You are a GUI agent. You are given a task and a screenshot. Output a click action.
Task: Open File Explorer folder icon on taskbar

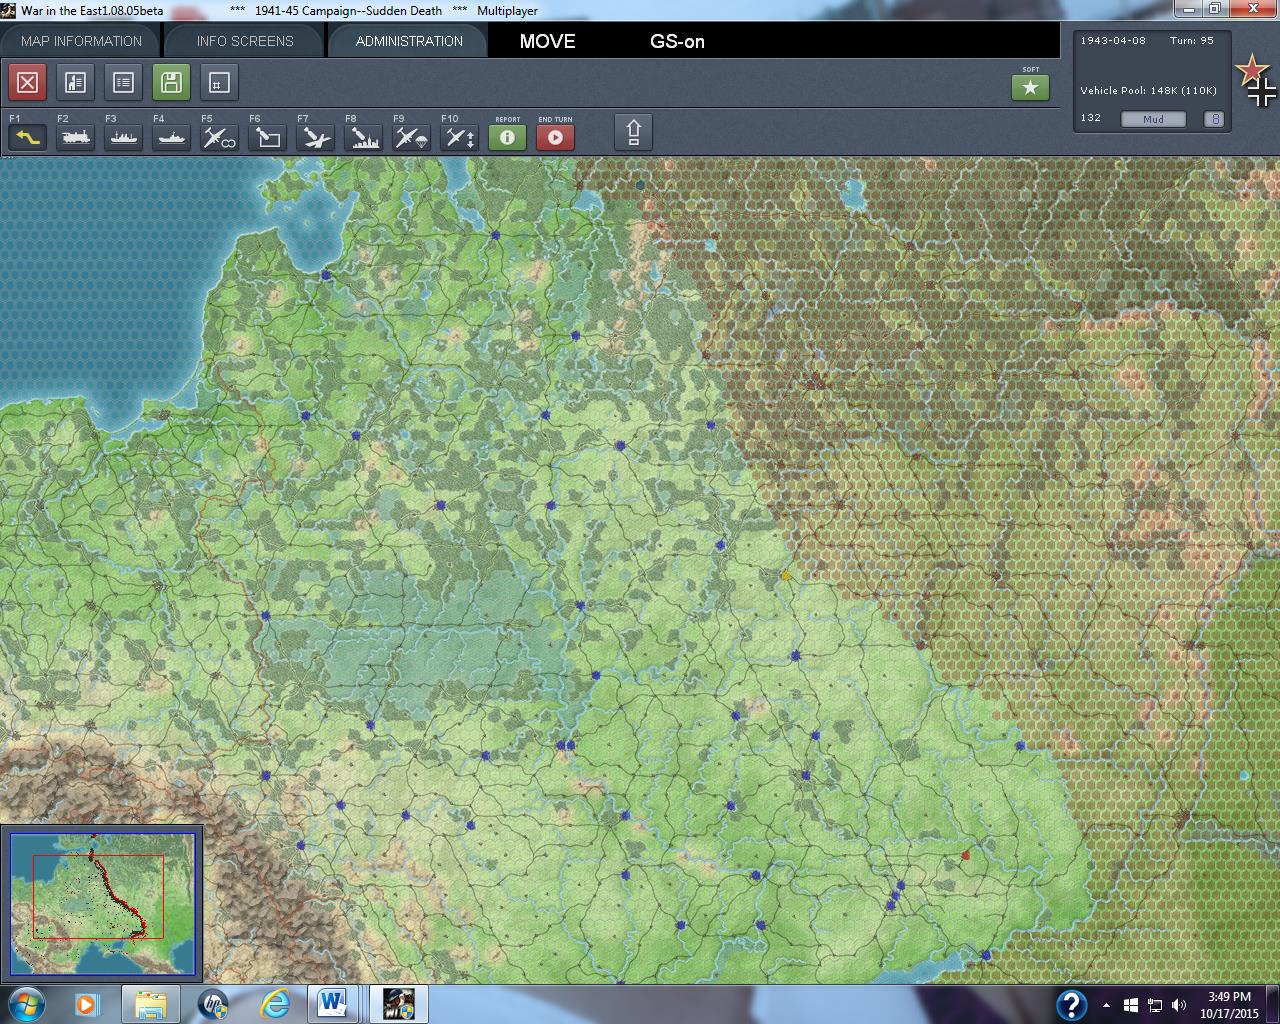click(x=150, y=1003)
